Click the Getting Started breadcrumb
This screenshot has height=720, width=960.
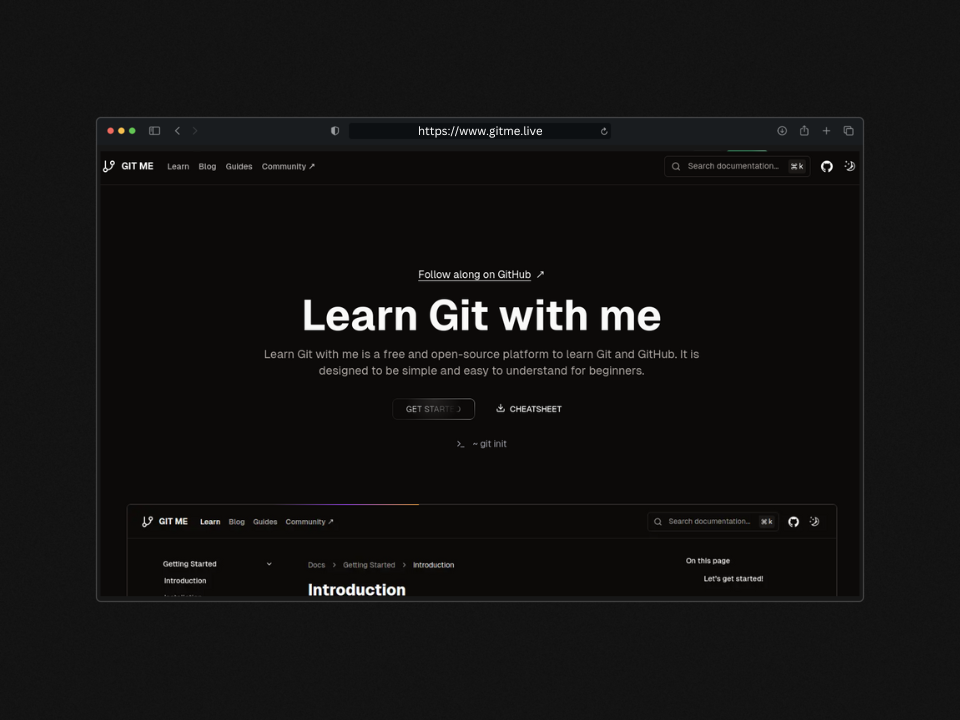pyautogui.click(x=369, y=565)
